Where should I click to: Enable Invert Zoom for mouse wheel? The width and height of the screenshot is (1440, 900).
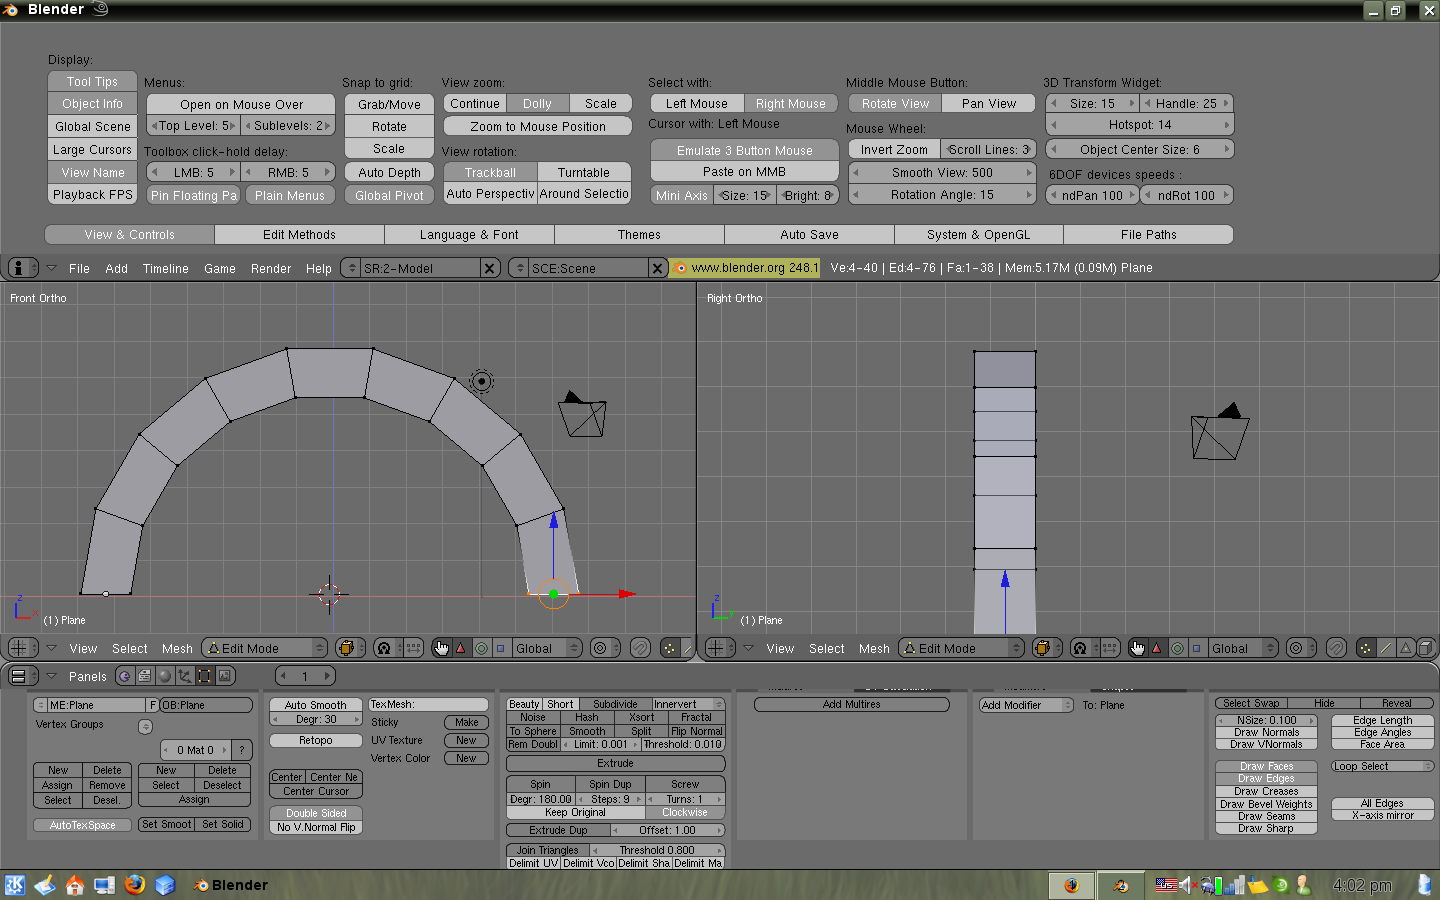point(894,150)
